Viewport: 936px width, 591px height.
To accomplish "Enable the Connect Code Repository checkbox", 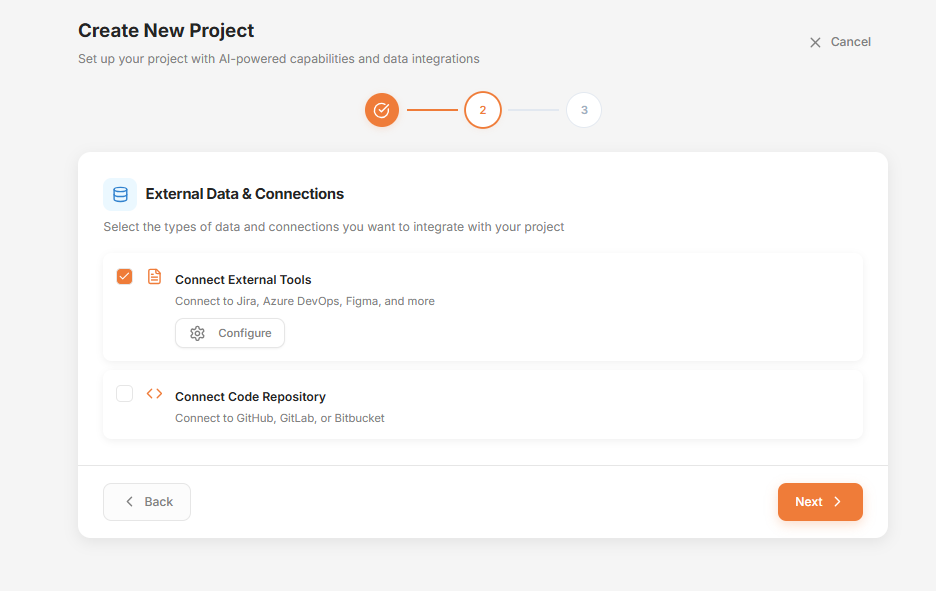I will (x=124, y=394).
